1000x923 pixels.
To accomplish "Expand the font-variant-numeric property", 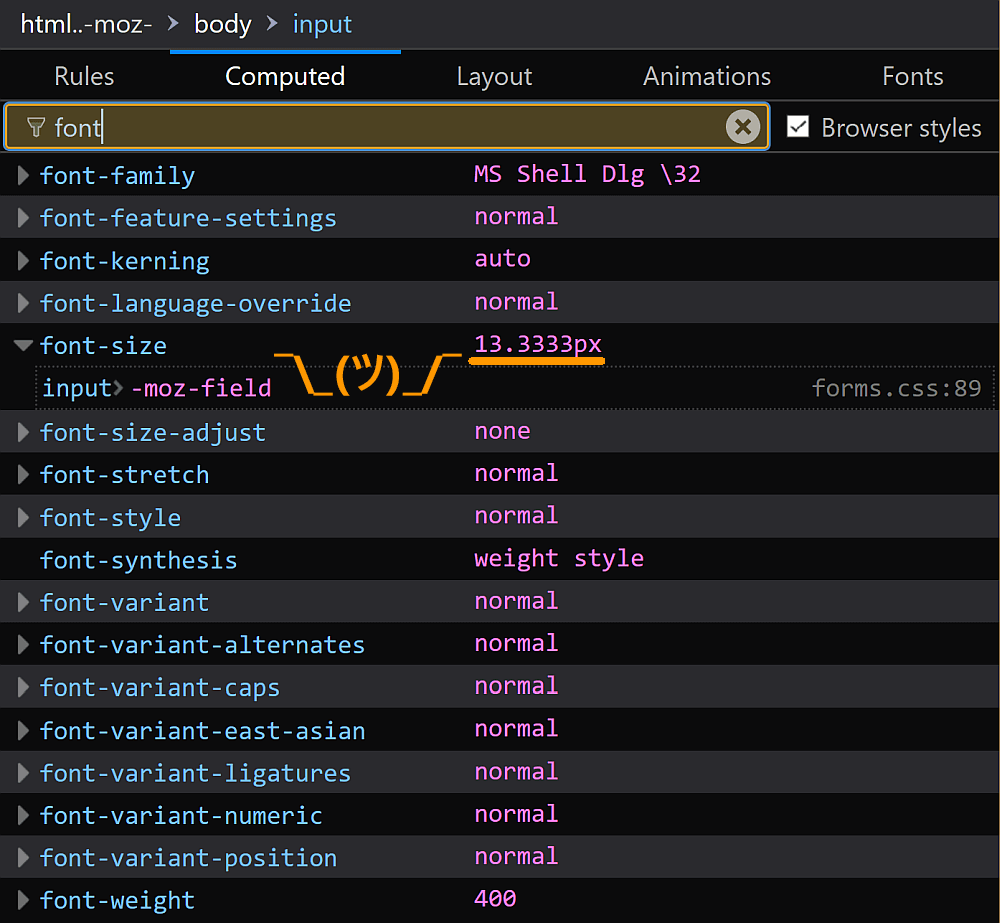I will click(x=24, y=816).
